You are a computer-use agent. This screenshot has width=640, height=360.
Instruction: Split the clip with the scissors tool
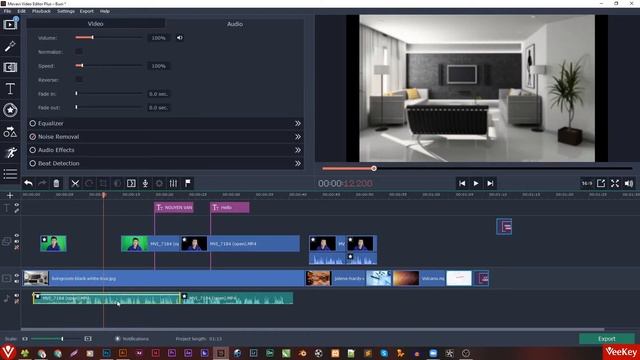75,183
